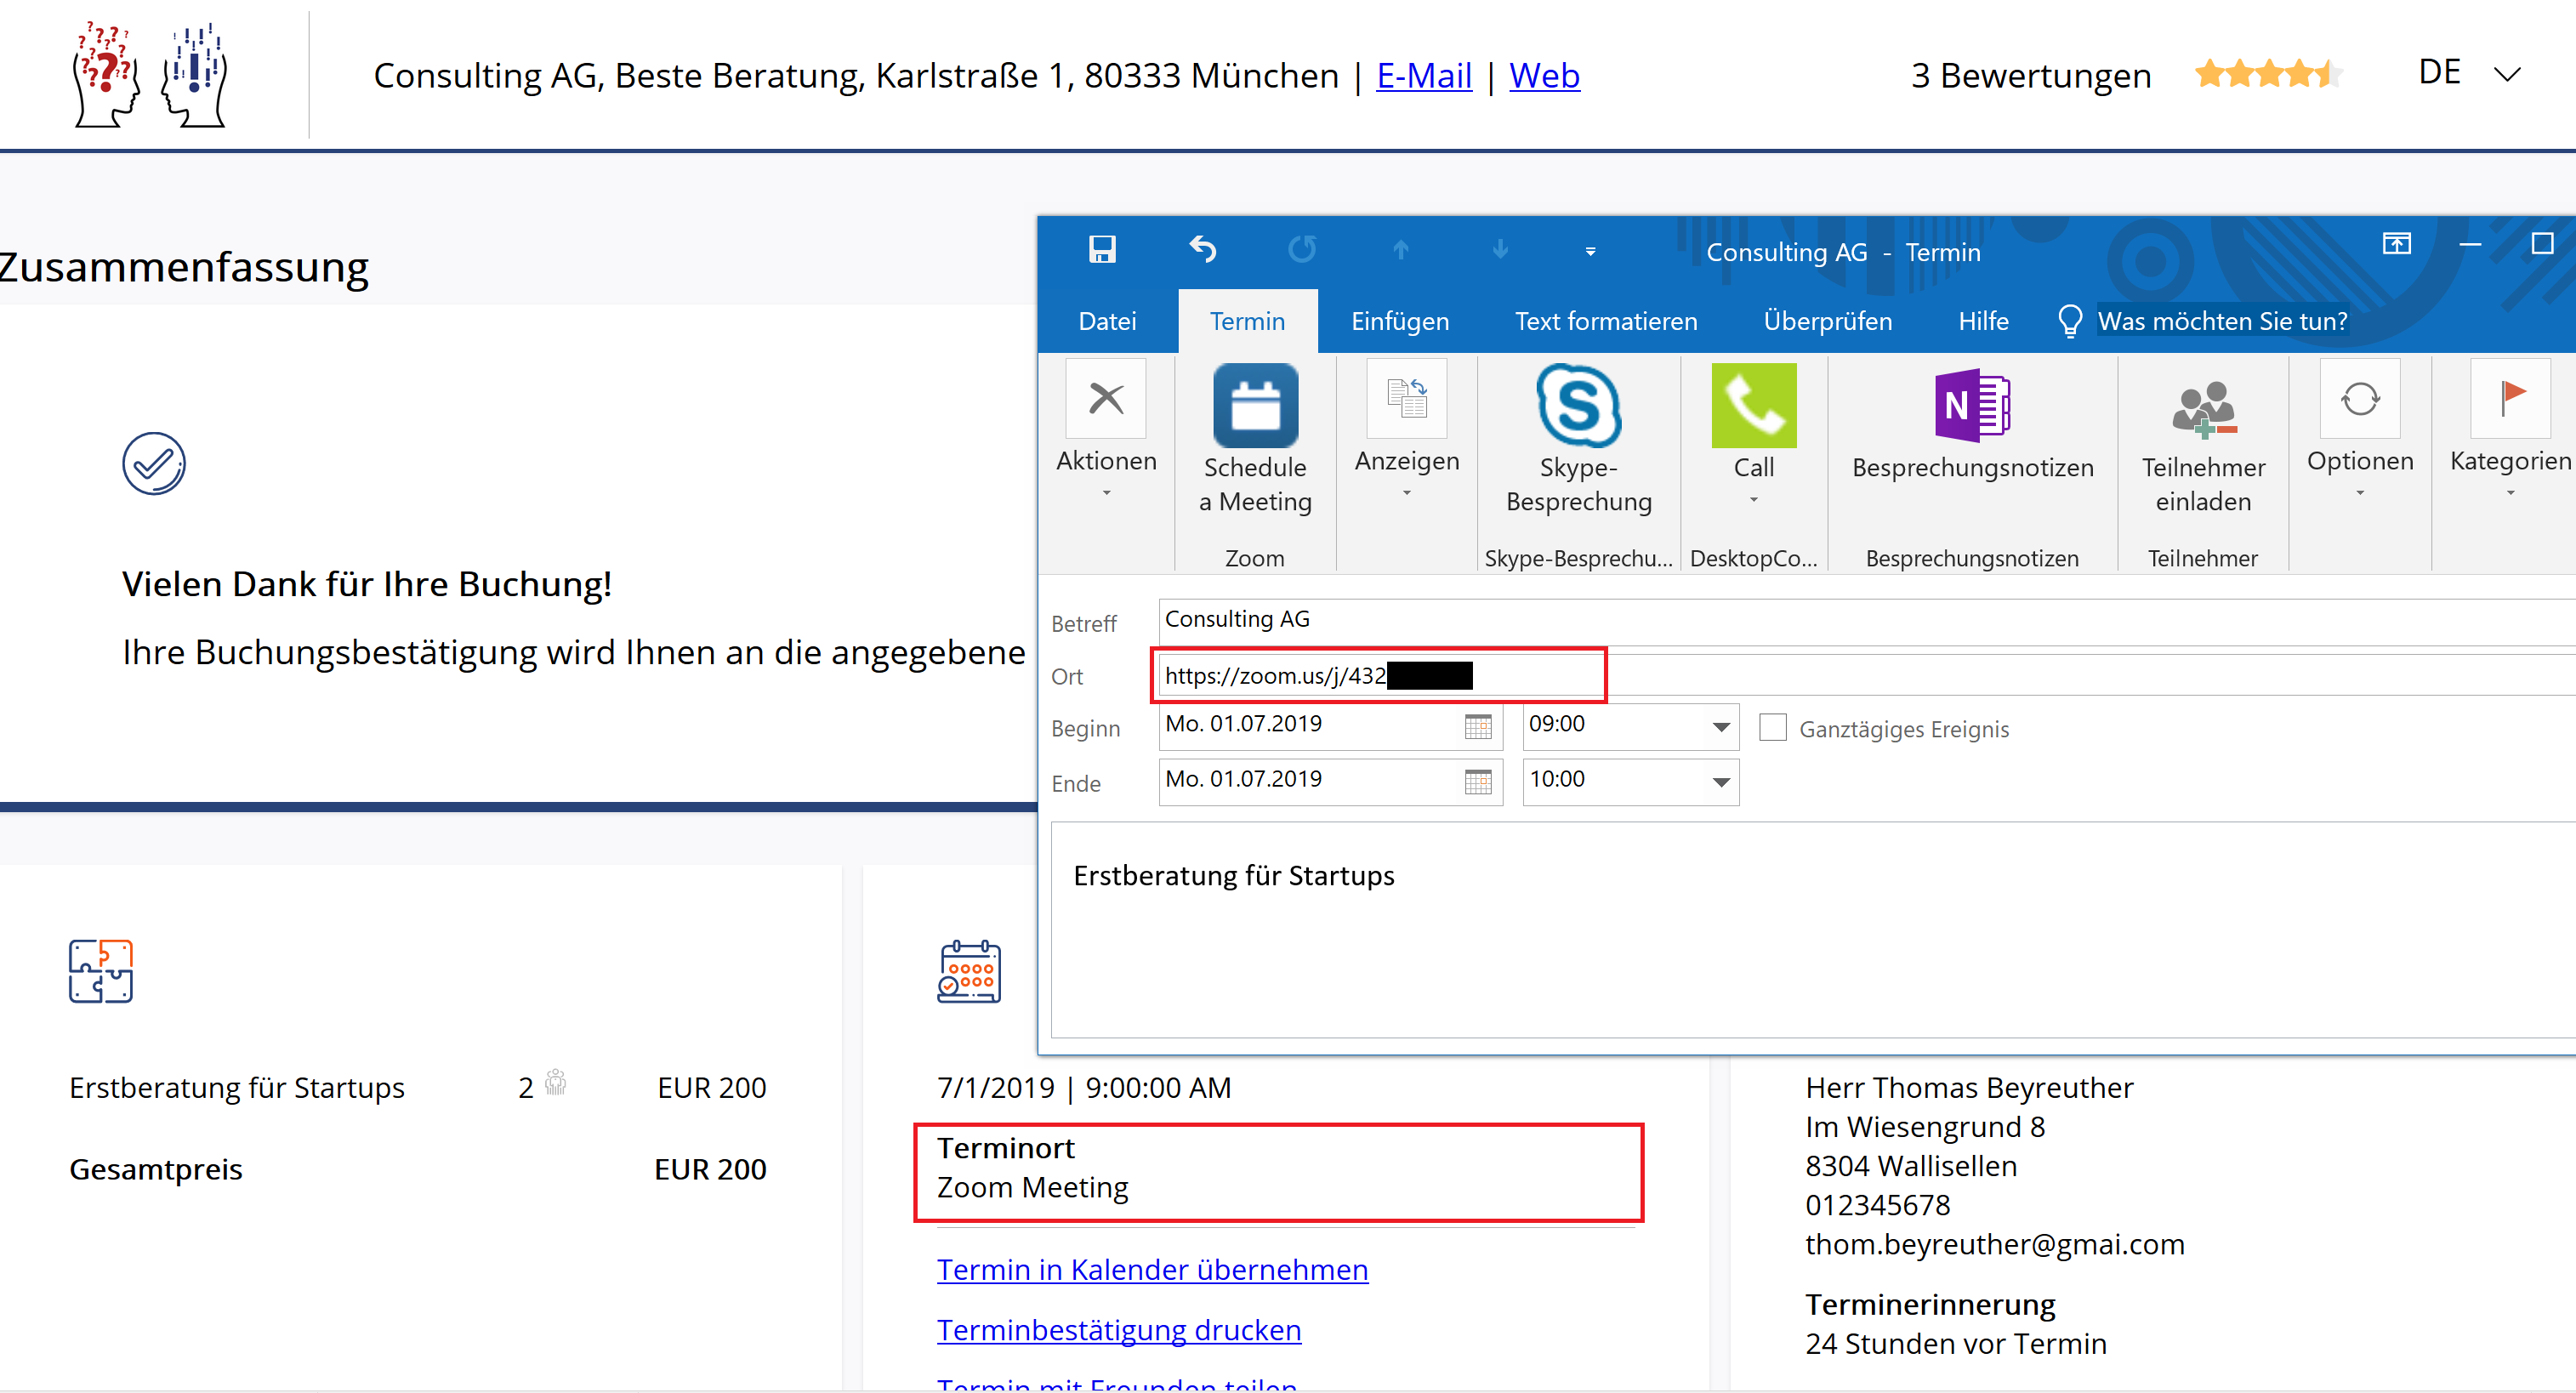Open the Kategorien flag dropdown
The image size is (2576, 1393).
point(2510,429)
